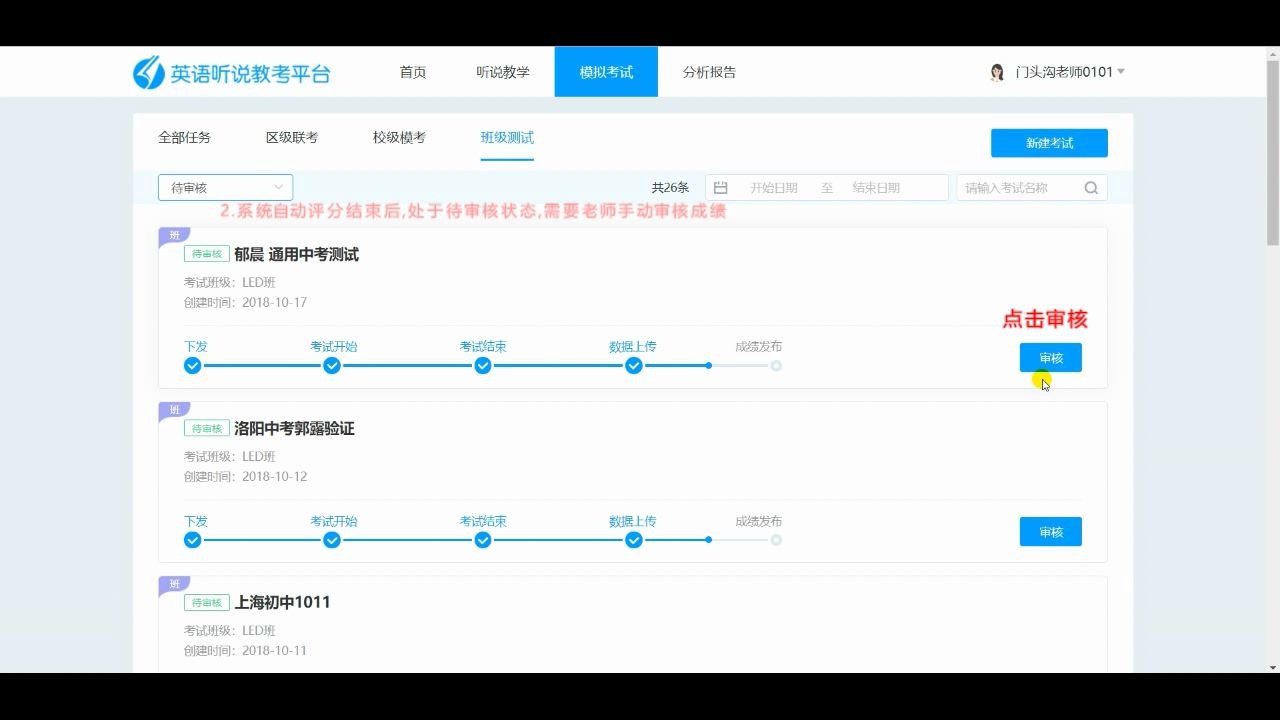Click 待审核 tag beside 洛阳中考郭露验证
Image resolution: width=1280 pixels, height=720 pixels.
[207, 428]
